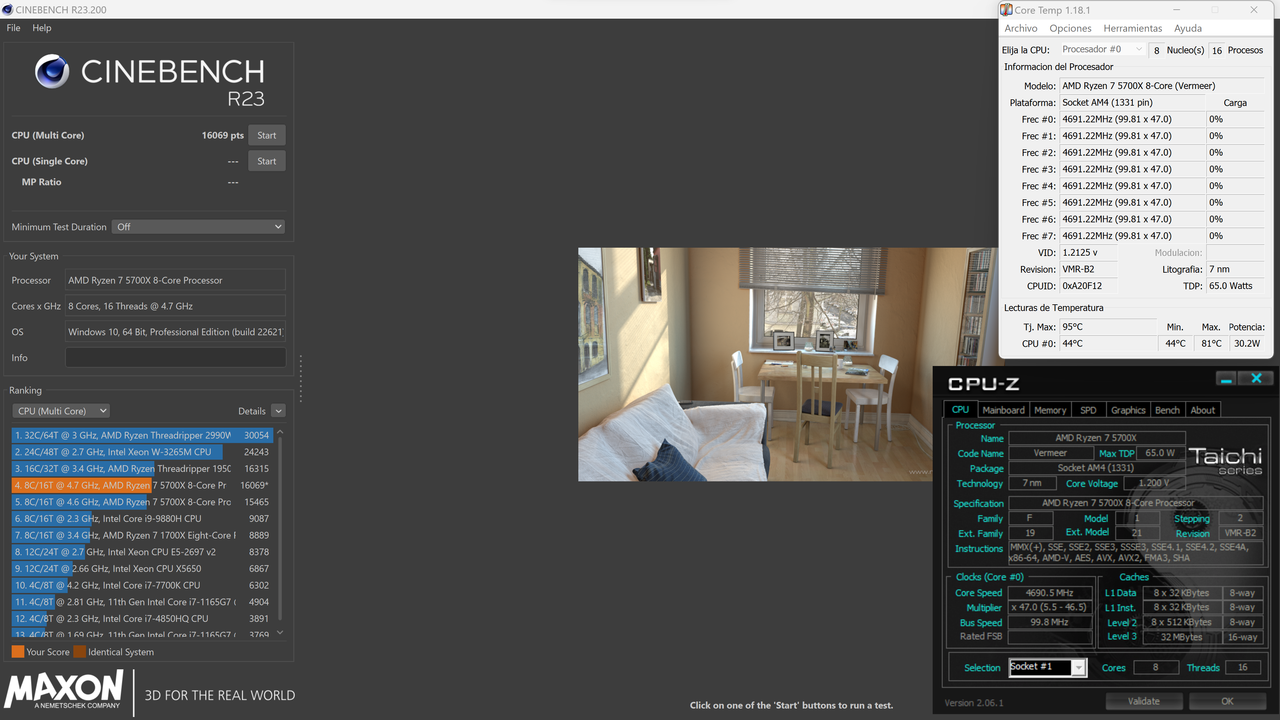1280x720 pixels.
Task: Switch to CPU-Z Graphics tab
Action: point(1128,410)
